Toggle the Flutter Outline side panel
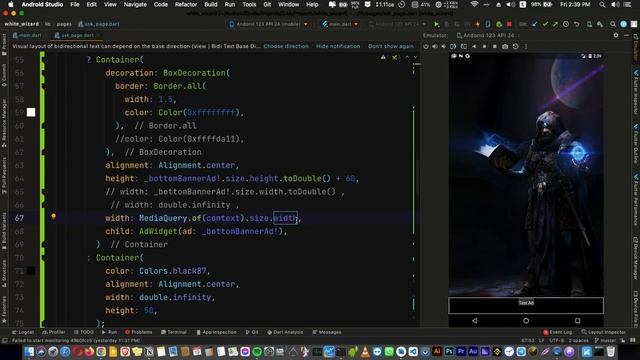The height and width of the screenshot is (360, 640). (x=636, y=143)
